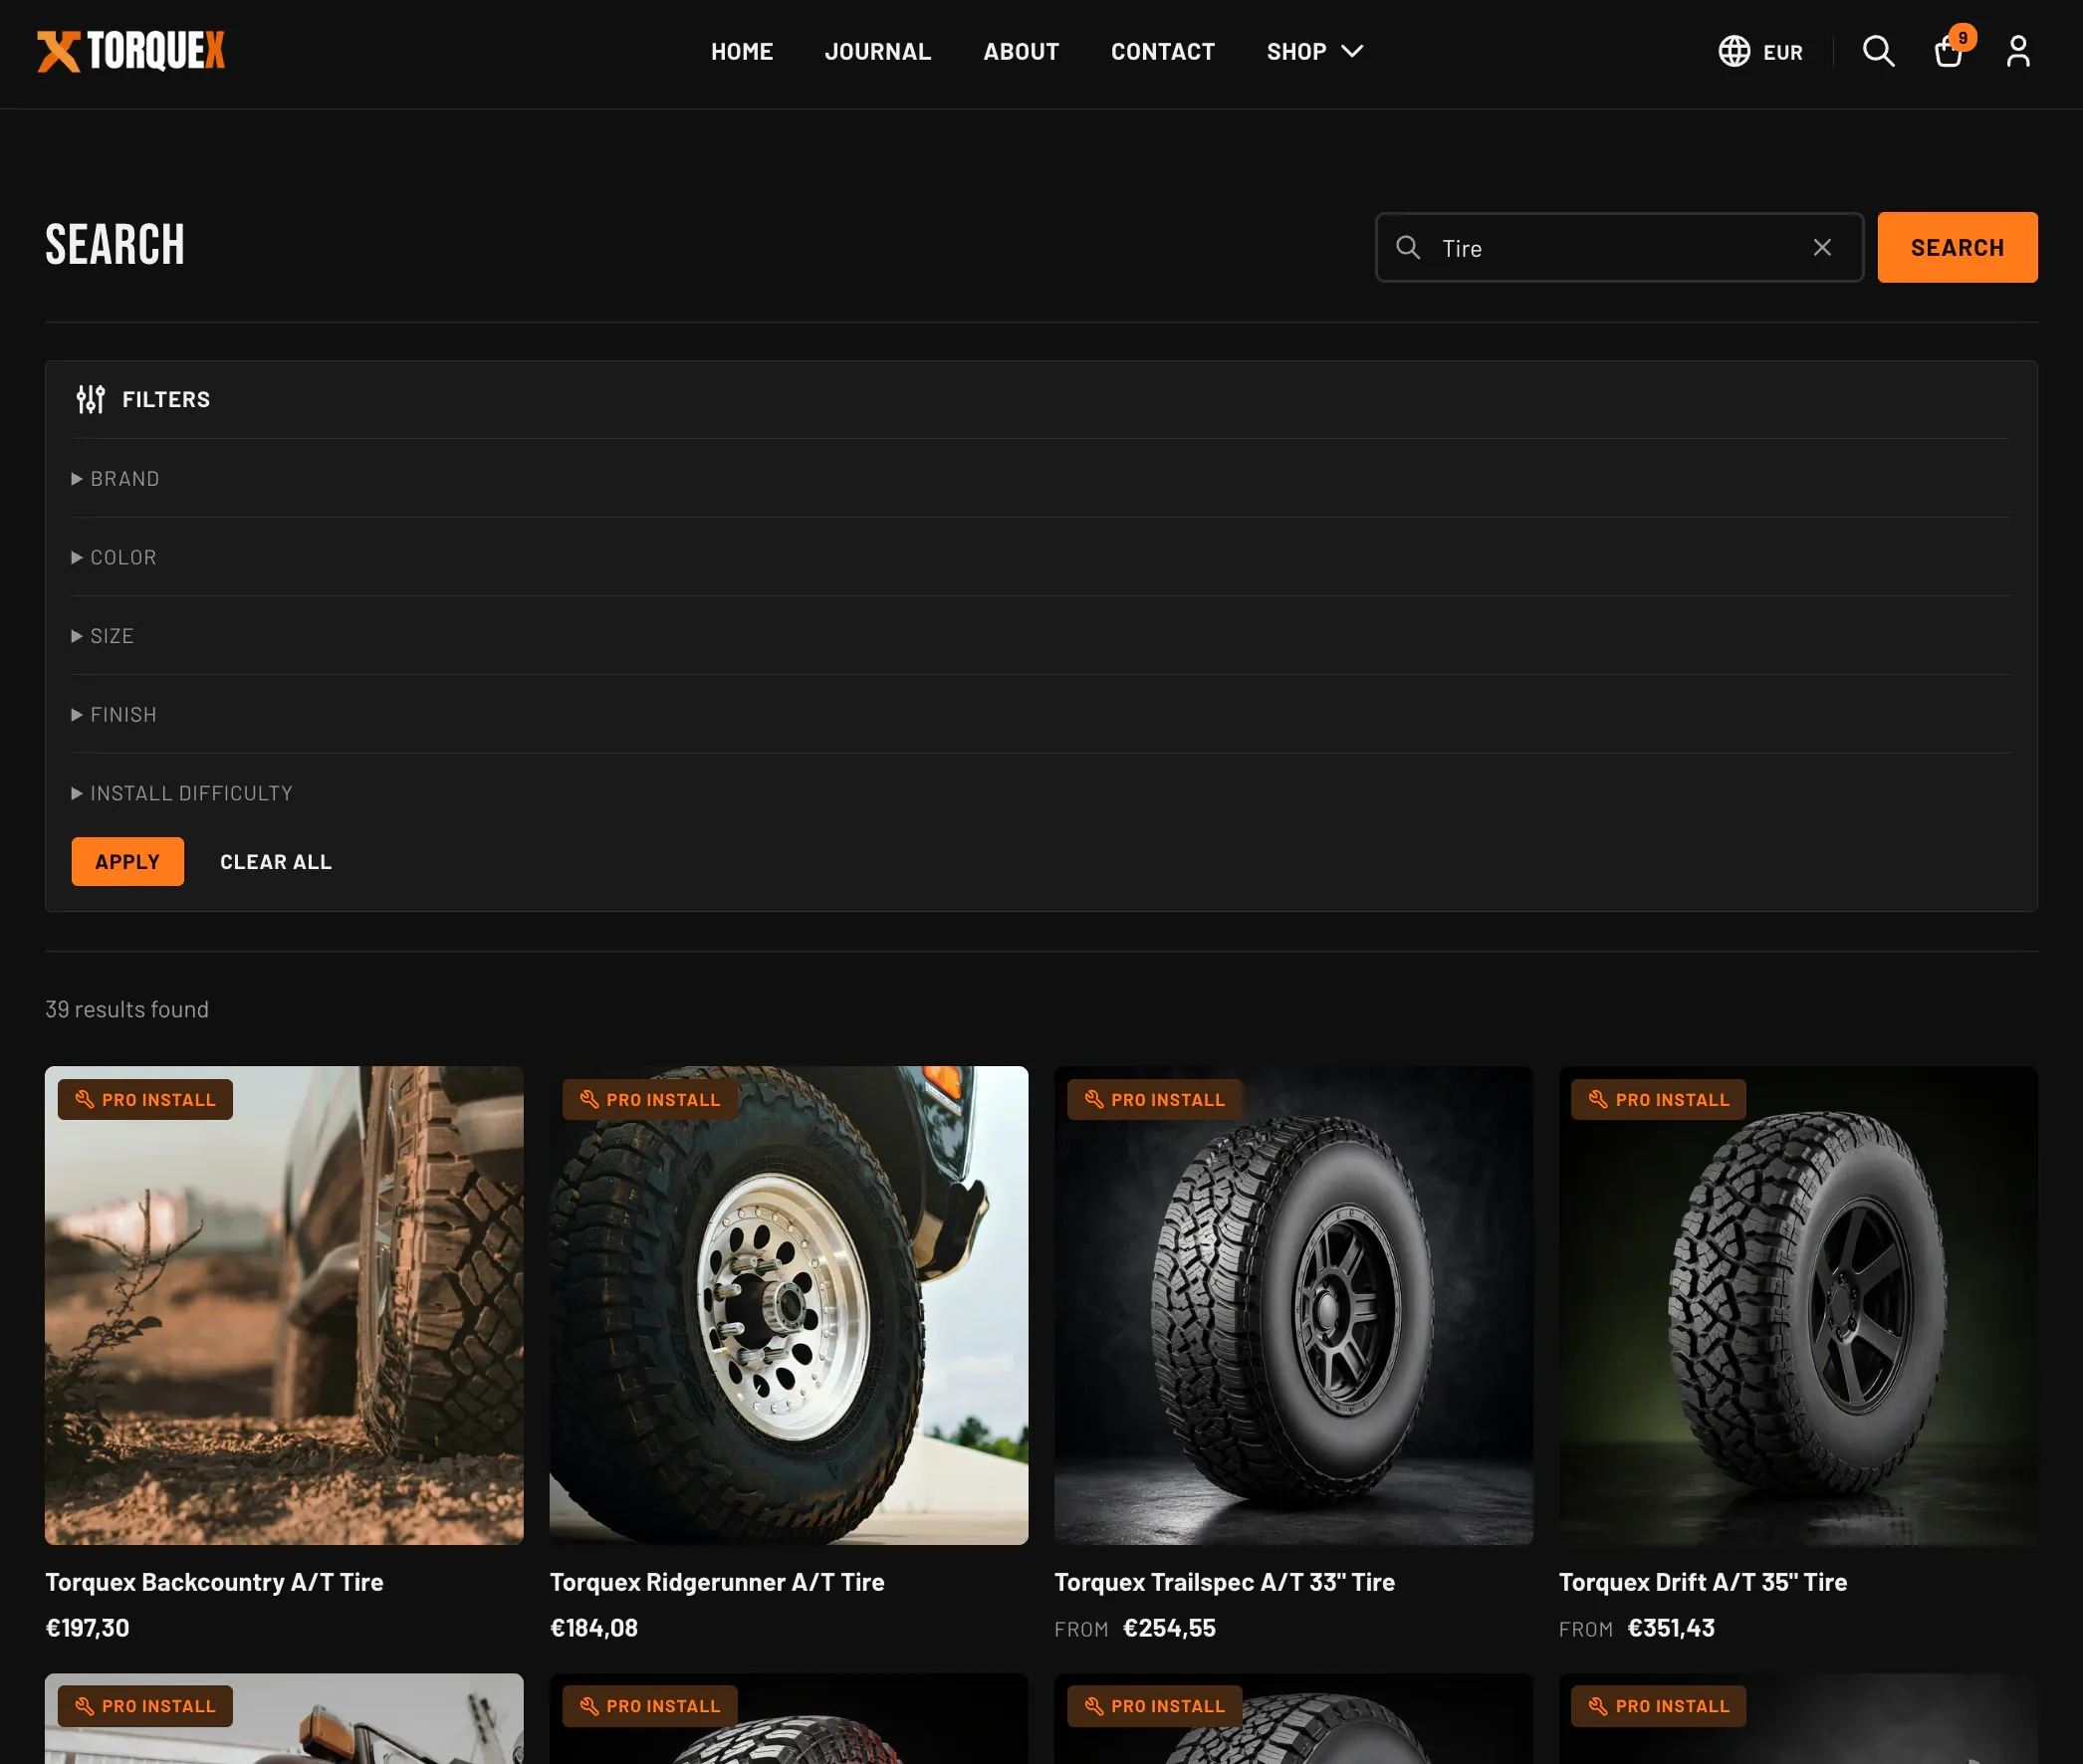Open the Journal page
Viewport: 2083px width, 1764px height.
point(877,51)
